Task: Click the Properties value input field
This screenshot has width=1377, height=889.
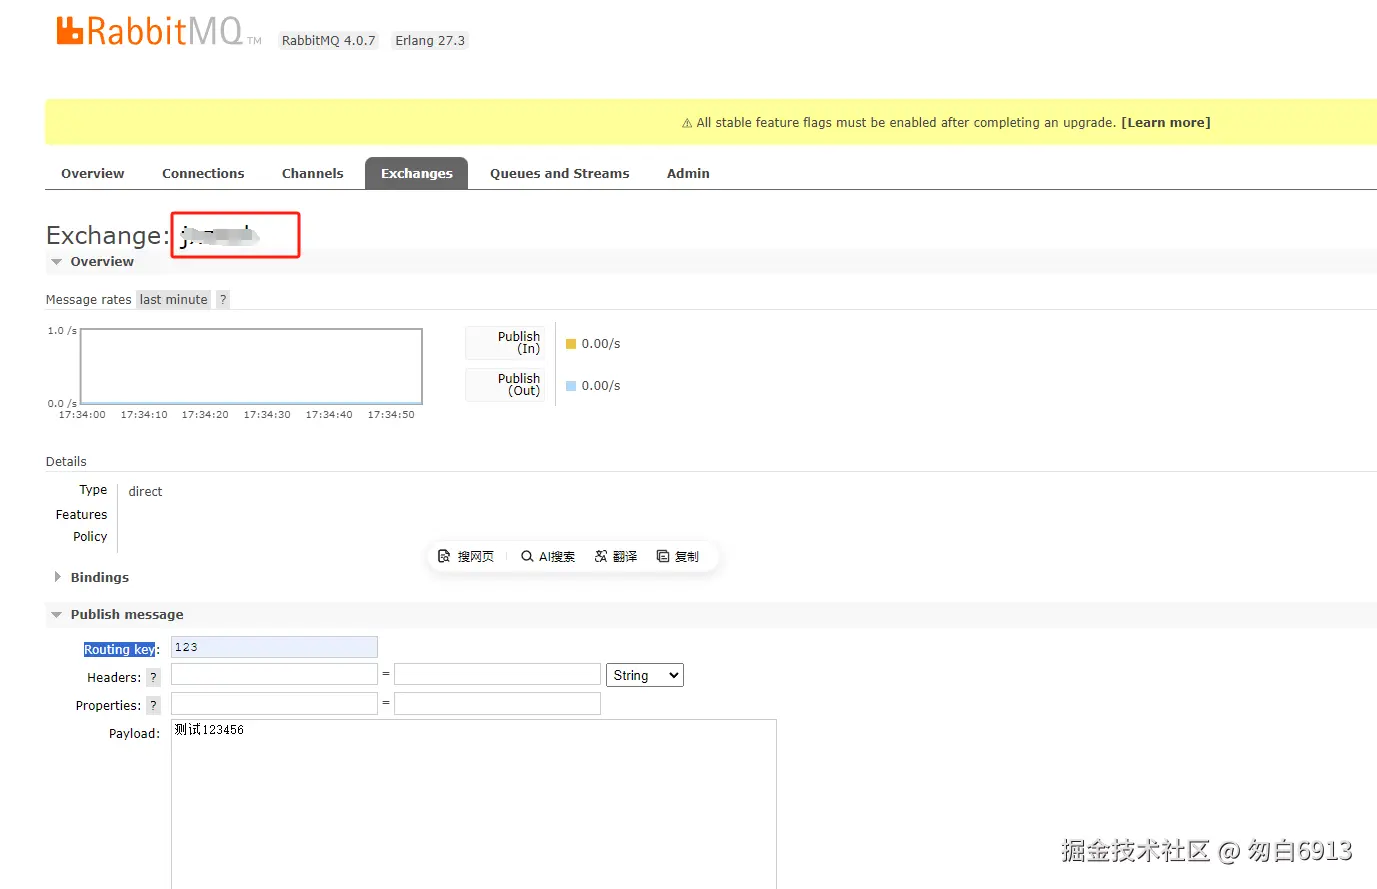Action: 497,703
